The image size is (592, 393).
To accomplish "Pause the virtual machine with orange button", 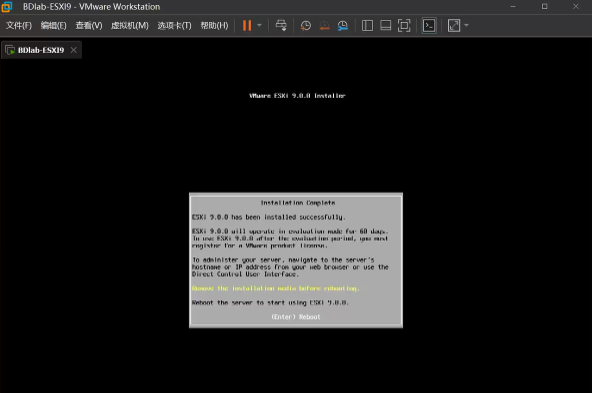I will click(247, 26).
